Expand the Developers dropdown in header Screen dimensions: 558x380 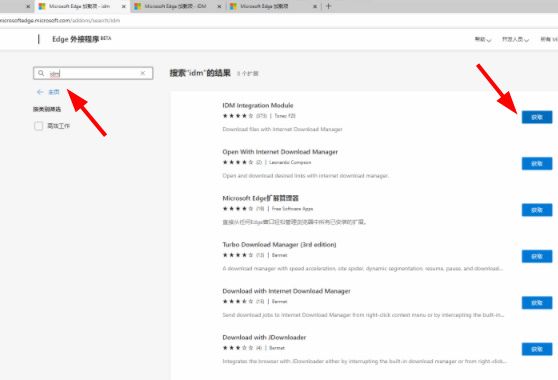[515, 39]
